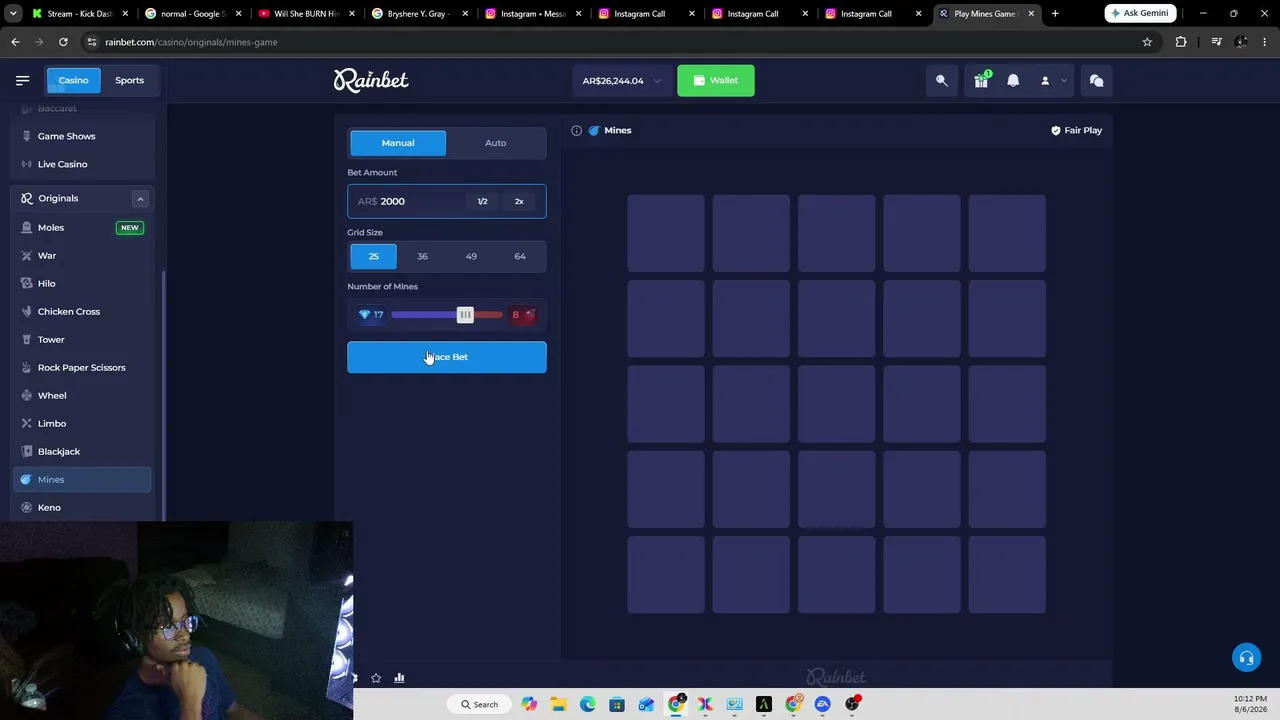Halve the bet with 1/2 button
Screen dimensions: 1280x720
pyautogui.click(x=482, y=202)
